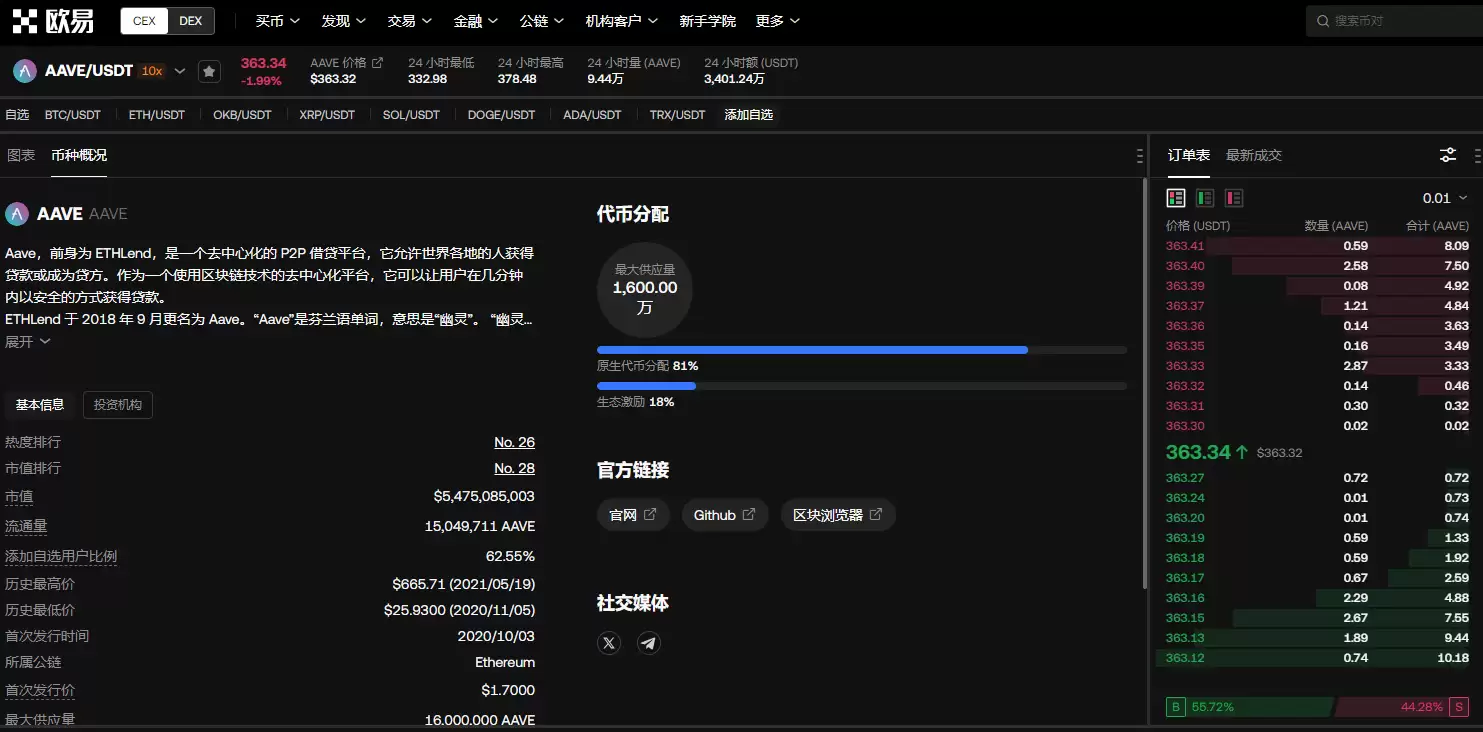
Task: Switch to the CEX toggle
Action: (x=144, y=21)
